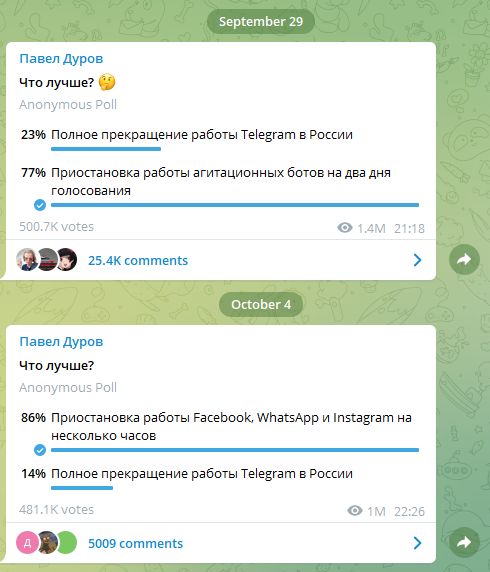The width and height of the screenshot is (490, 572).
Task: Select option Полное прекращение работы Telegram with 23%
Action: click(201, 135)
